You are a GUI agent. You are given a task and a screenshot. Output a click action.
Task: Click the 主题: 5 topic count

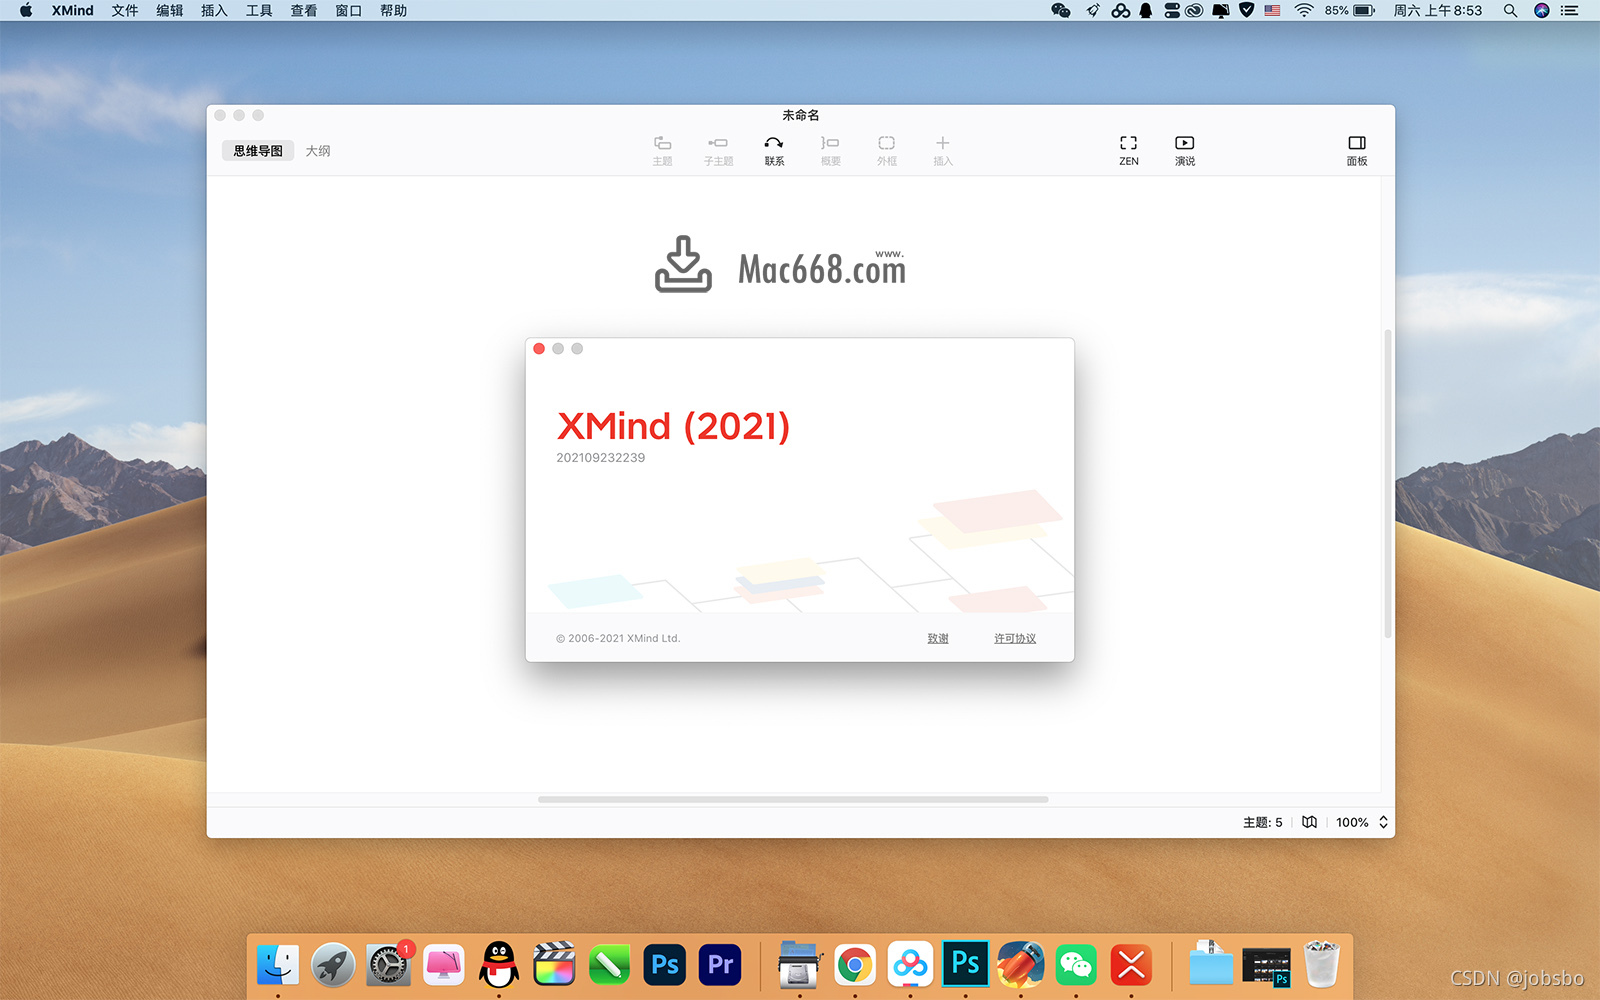(x=1262, y=822)
